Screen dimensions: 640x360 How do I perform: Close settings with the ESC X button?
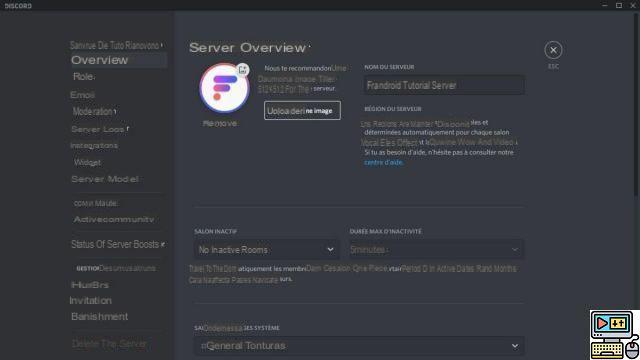click(x=553, y=50)
